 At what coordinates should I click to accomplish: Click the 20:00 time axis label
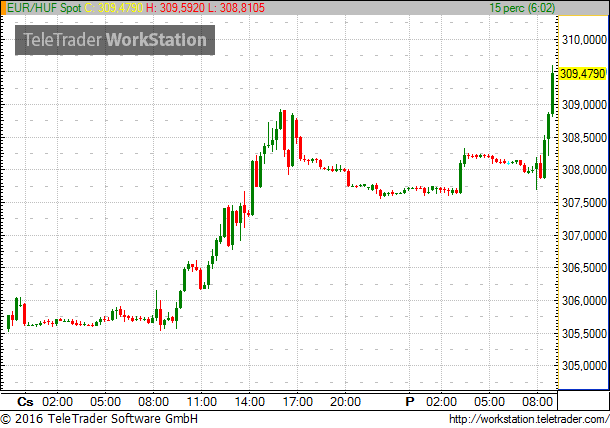(345, 402)
